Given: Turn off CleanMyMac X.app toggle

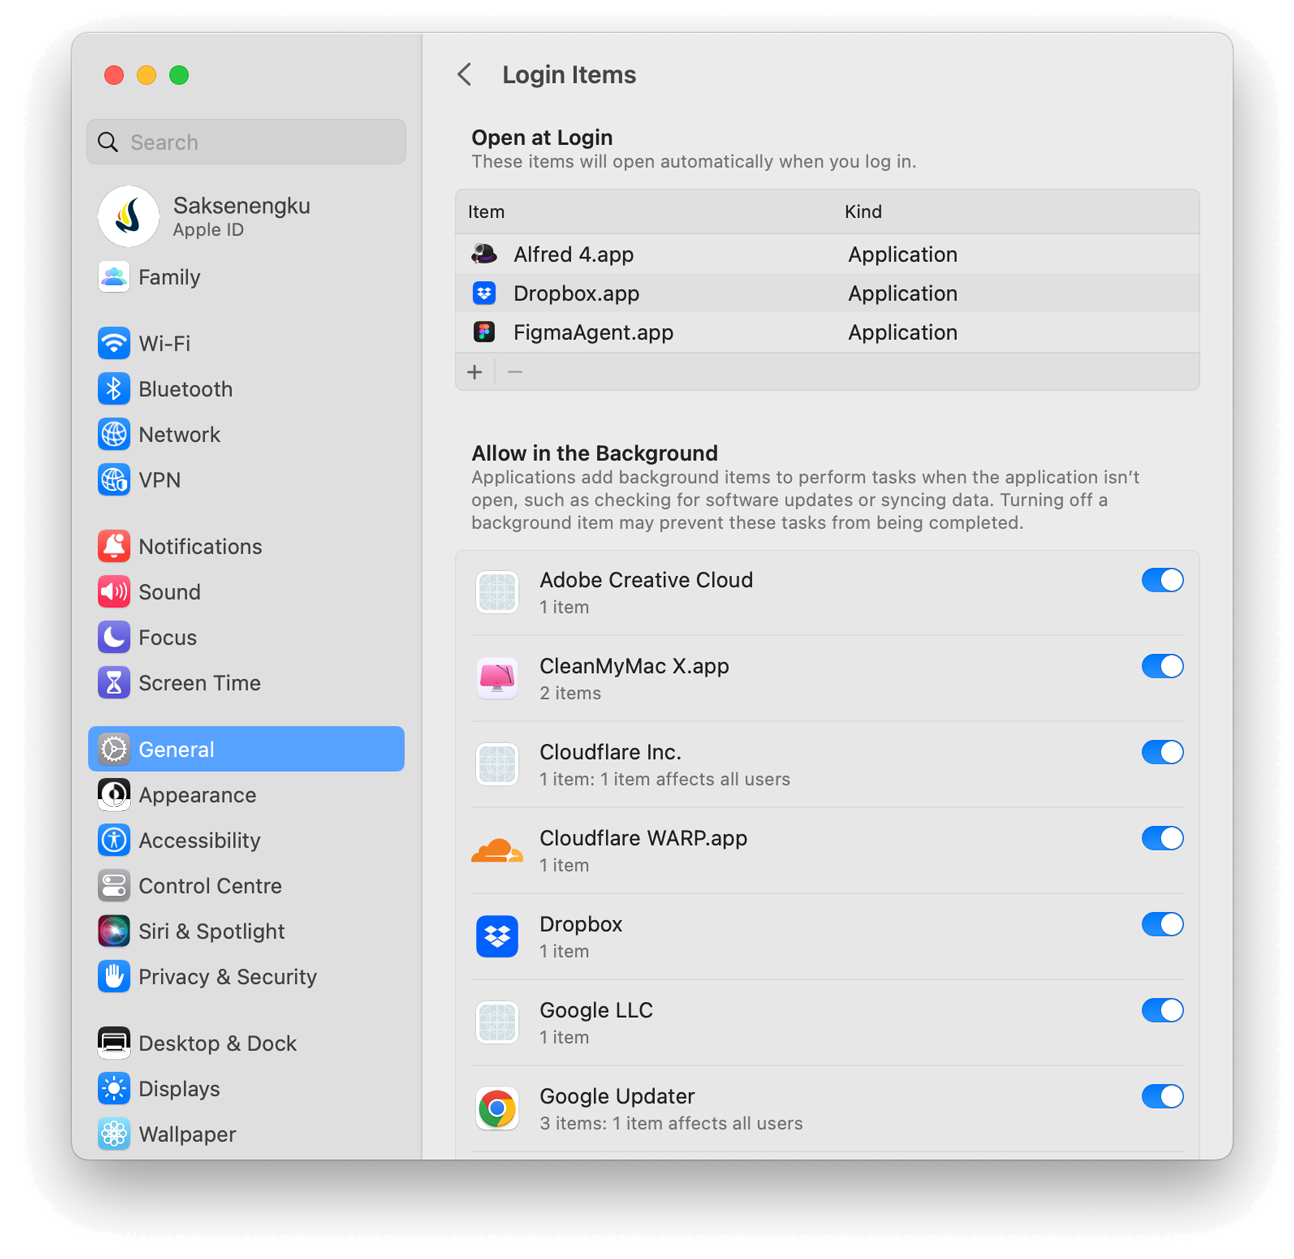Looking at the screenshot, I should tap(1162, 666).
